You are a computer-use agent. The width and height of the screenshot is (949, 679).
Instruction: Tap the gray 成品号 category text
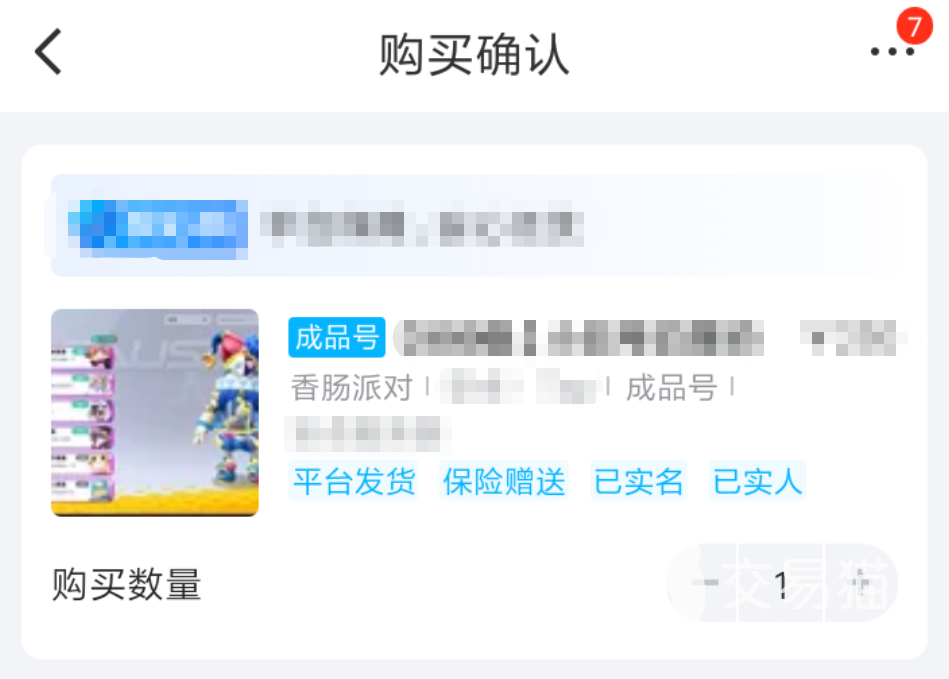coord(671,387)
